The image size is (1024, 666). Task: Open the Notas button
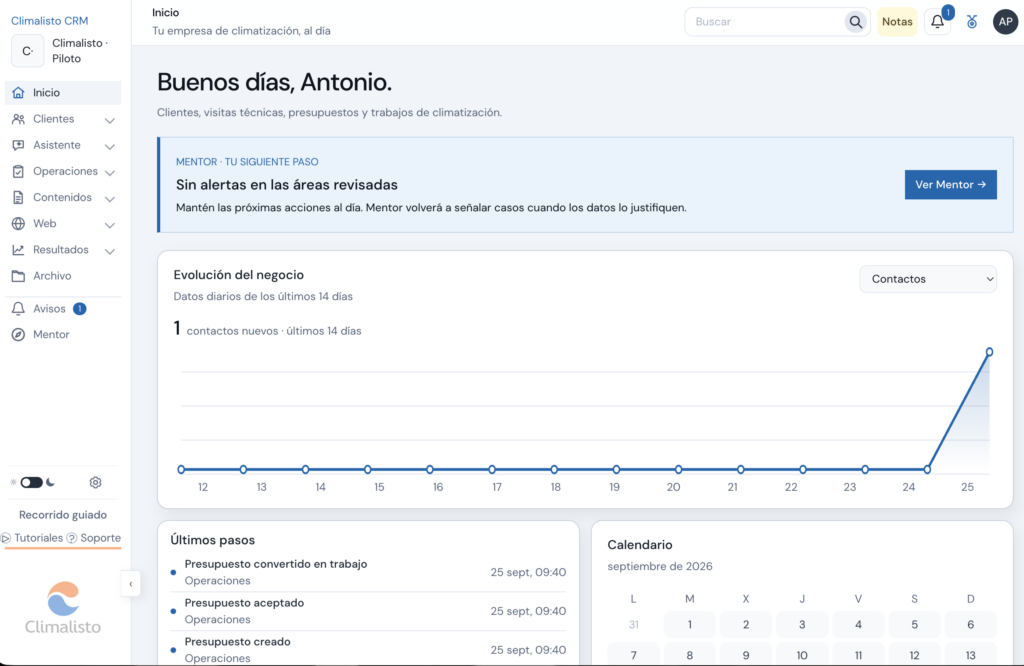pos(897,22)
